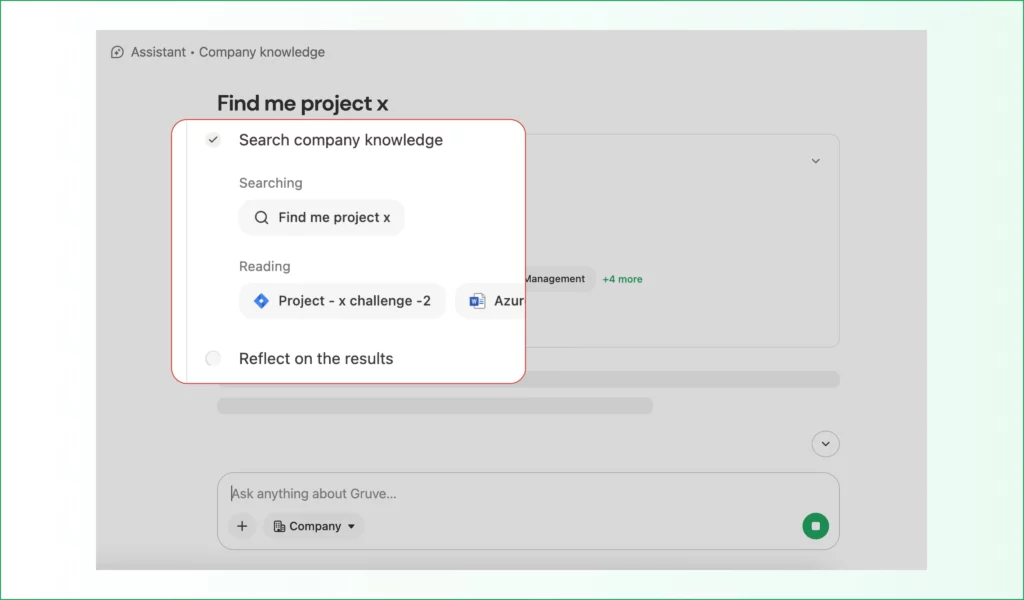Click the 'Find me project x' heading
The width and height of the screenshot is (1024, 600).
[302, 103]
